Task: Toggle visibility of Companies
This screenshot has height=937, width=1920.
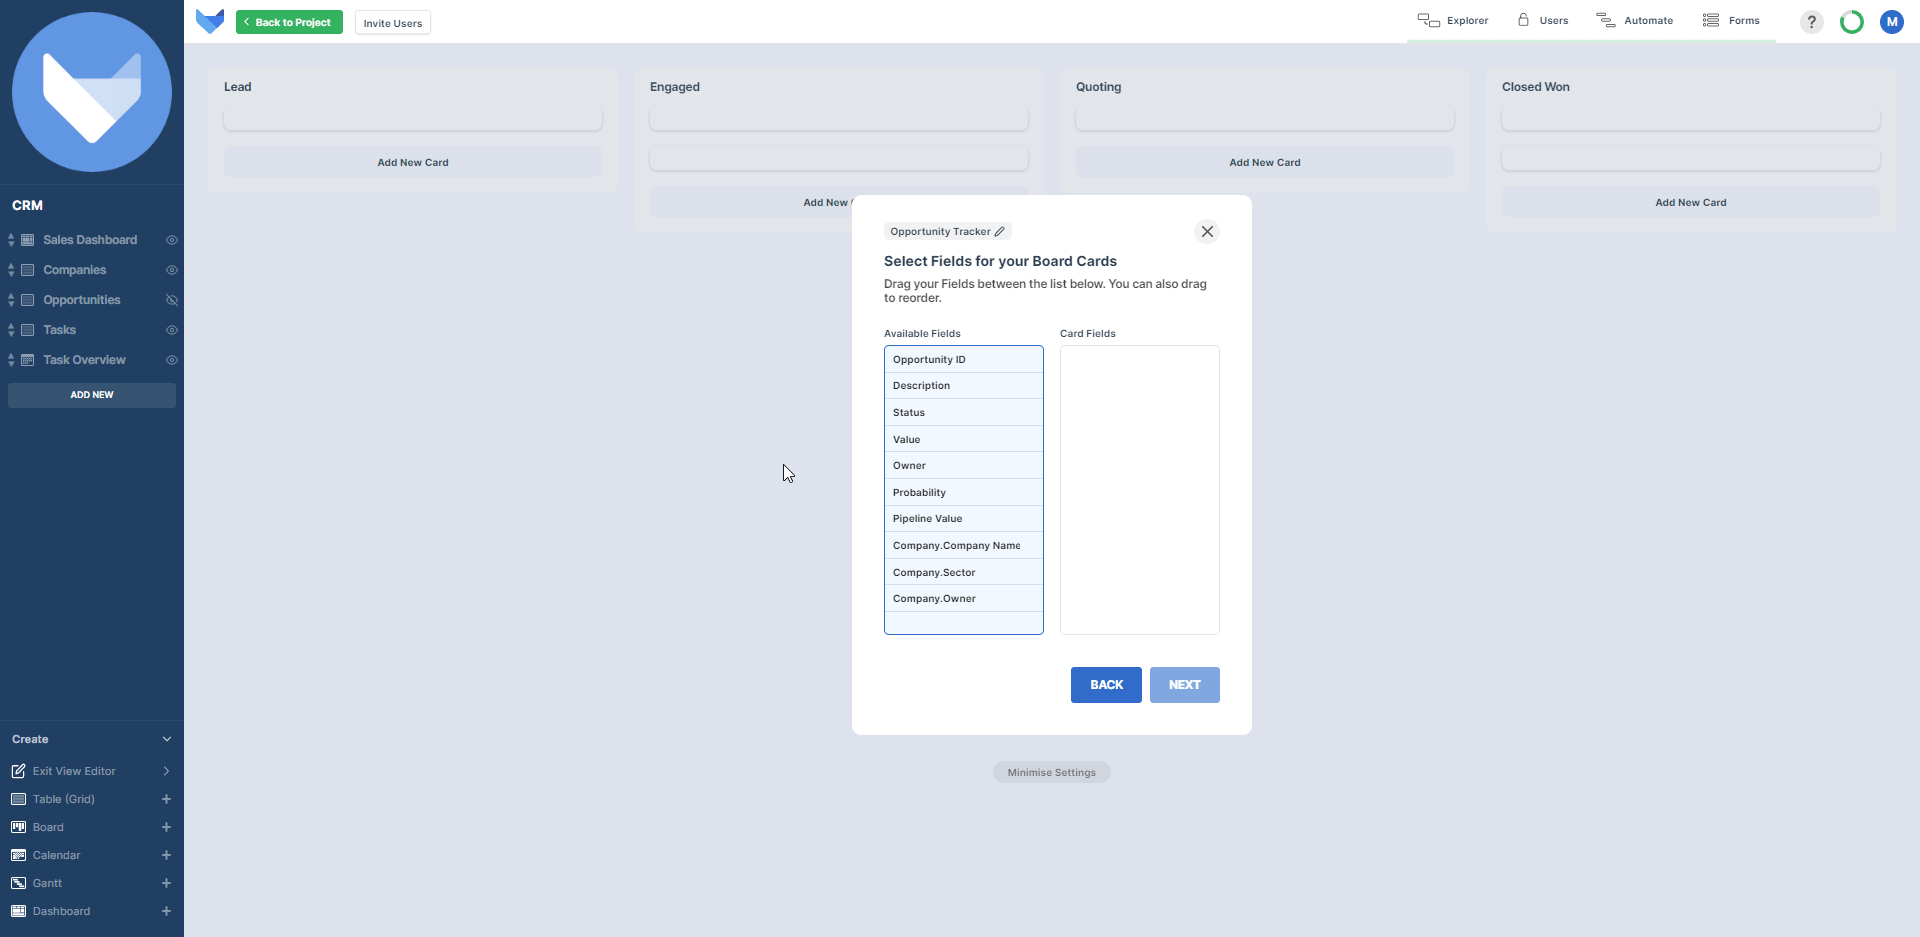Action: pos(172,270)
